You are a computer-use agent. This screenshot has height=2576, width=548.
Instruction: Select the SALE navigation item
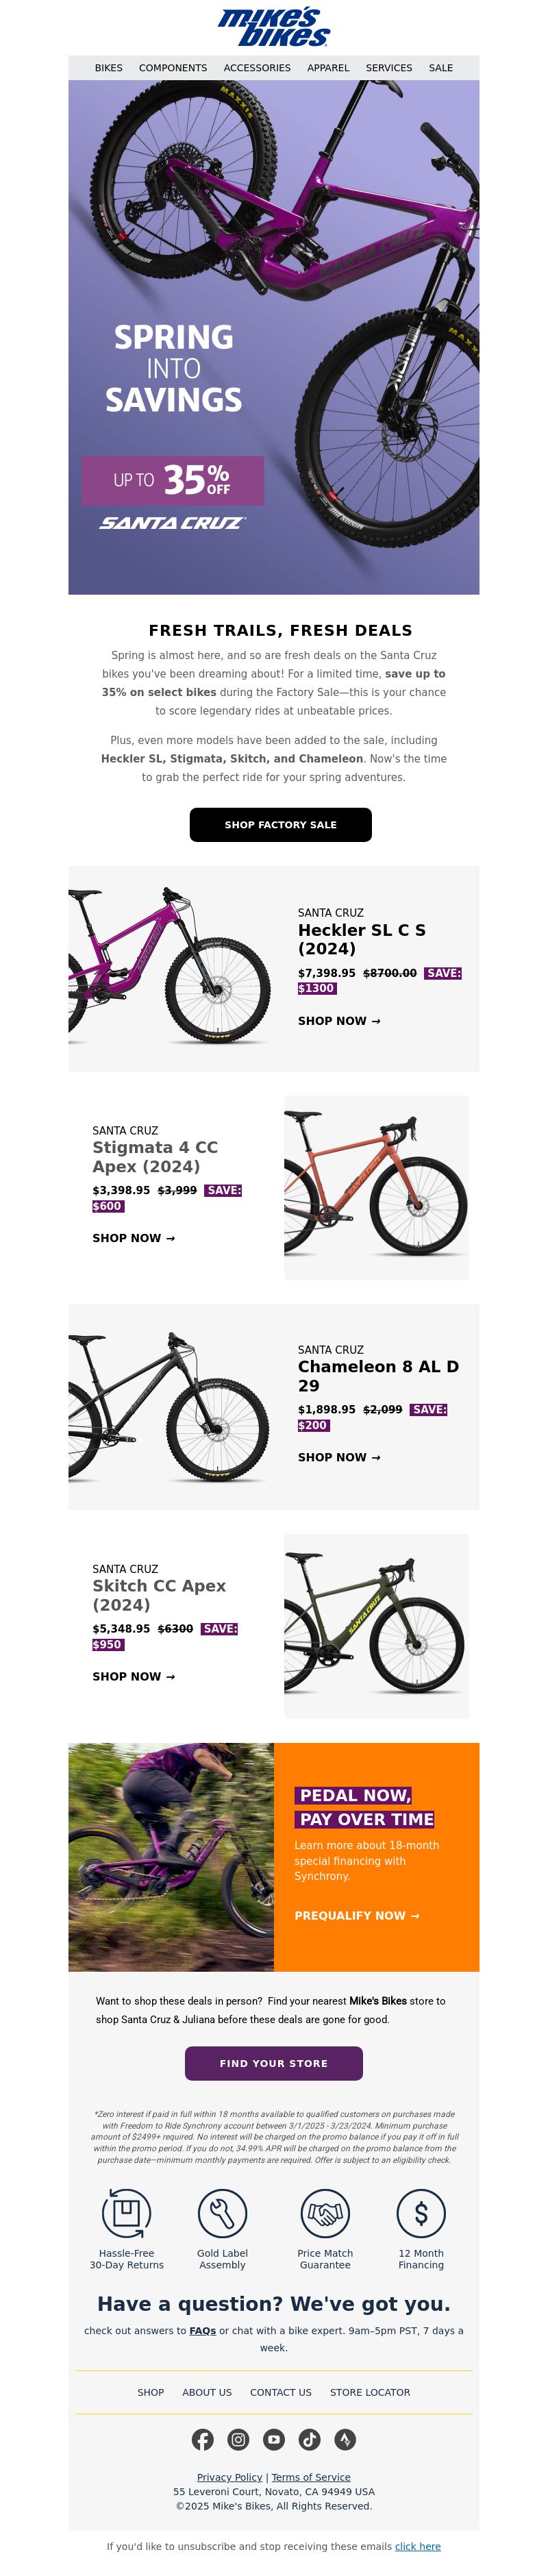(441, 68)
